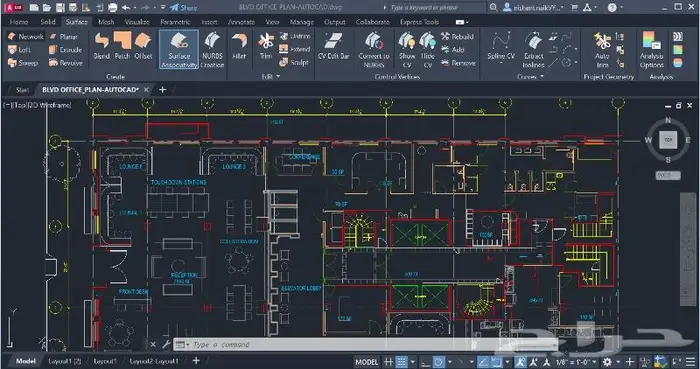The width and height of the screenshot is (700, 369).
Task: Select the surface Extend tool
Action: [295, 50]
